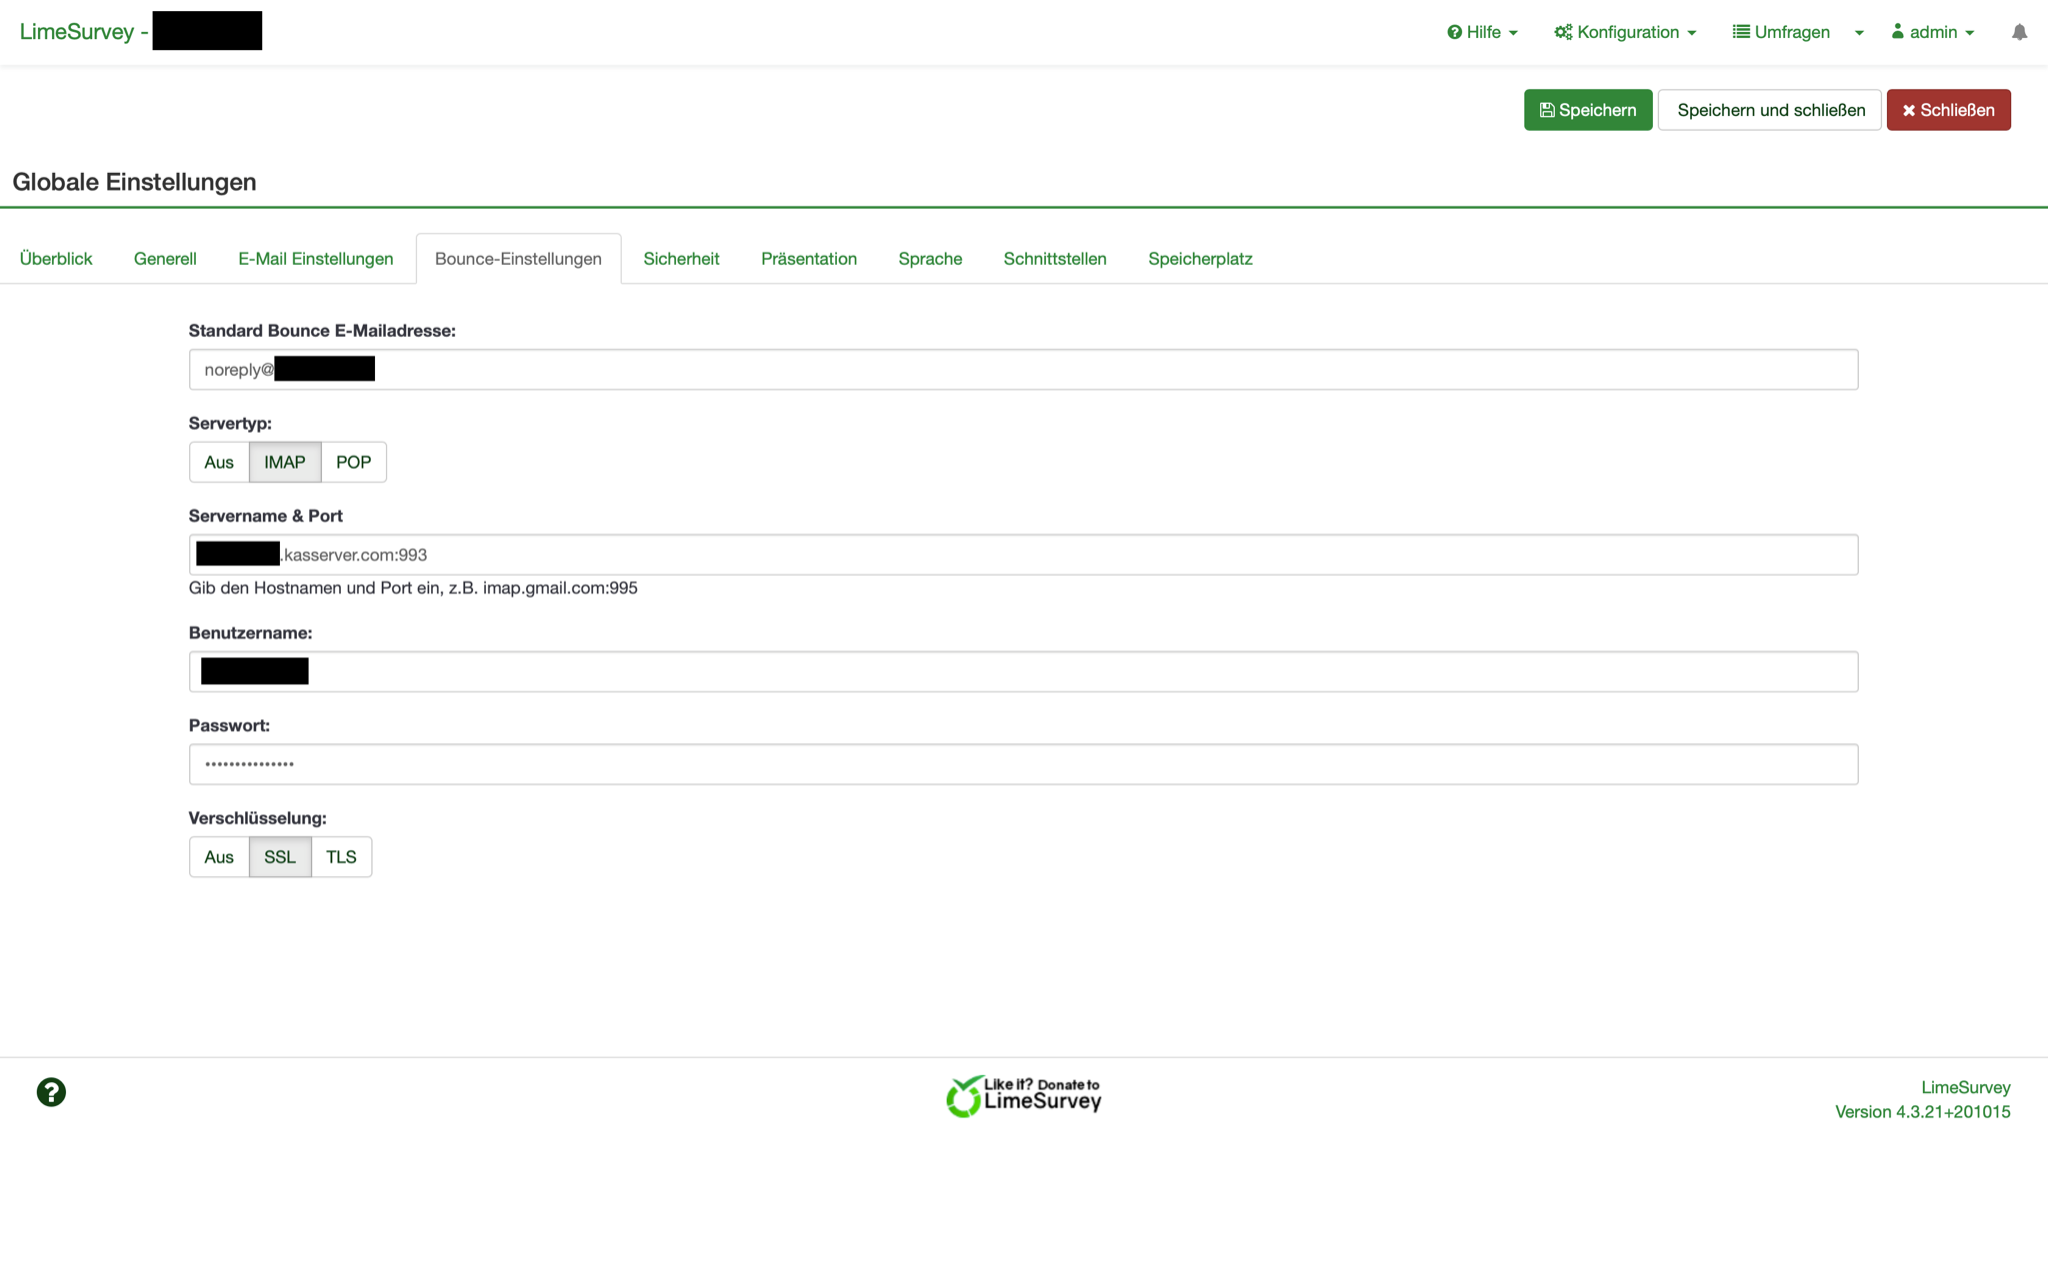Expand the Konfiguration dropdown menu
Viewport: 2048px width, 1280px height.
click(x=1625, y=32)
